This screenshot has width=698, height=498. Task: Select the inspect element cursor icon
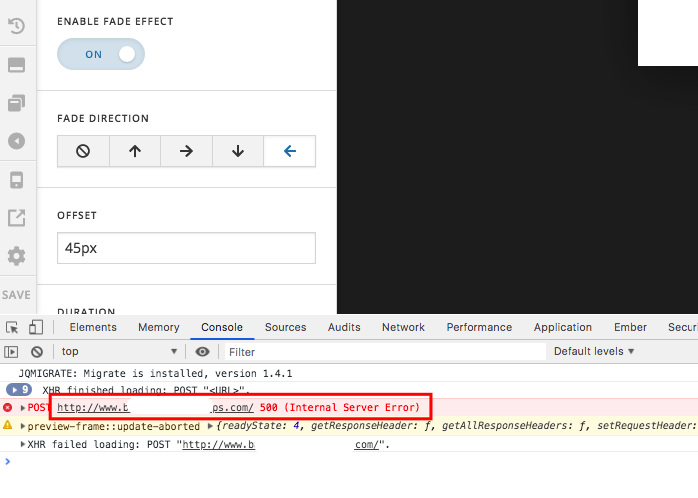click(12, 327)
